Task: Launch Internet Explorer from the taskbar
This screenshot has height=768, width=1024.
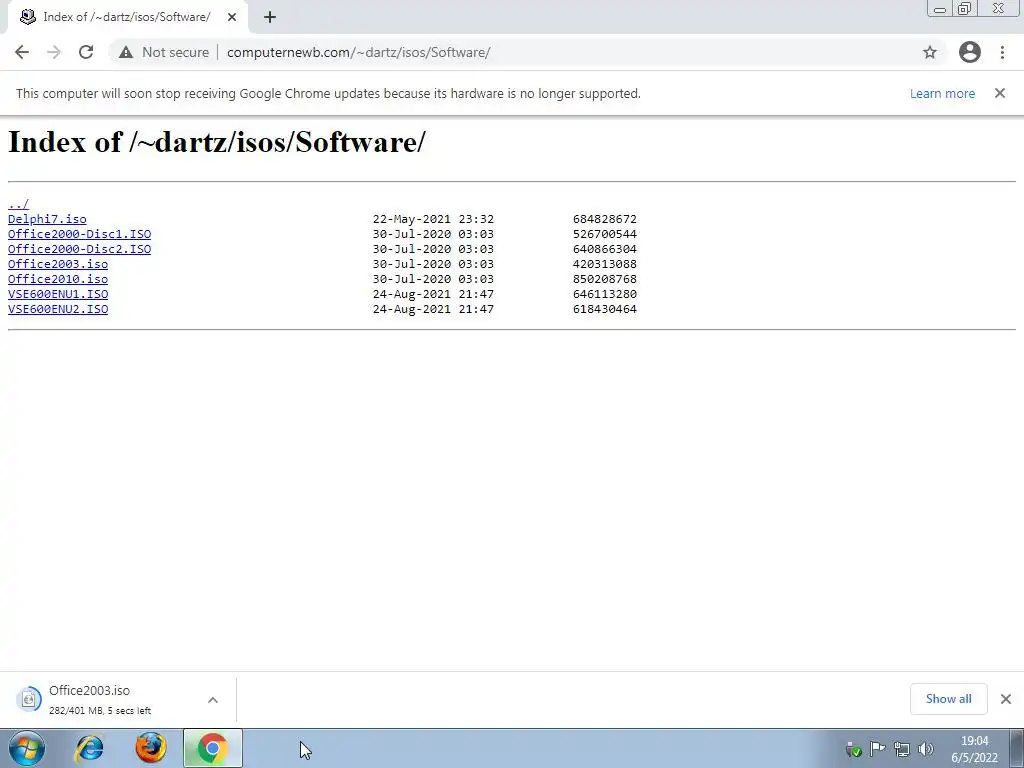Action: click(89, 748)
